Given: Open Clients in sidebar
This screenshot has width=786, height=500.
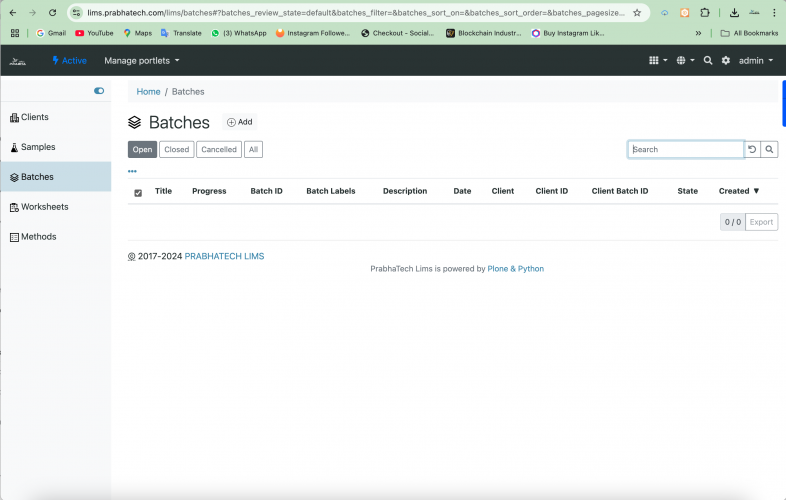Looking at the screenshot, I should (56, 117).
